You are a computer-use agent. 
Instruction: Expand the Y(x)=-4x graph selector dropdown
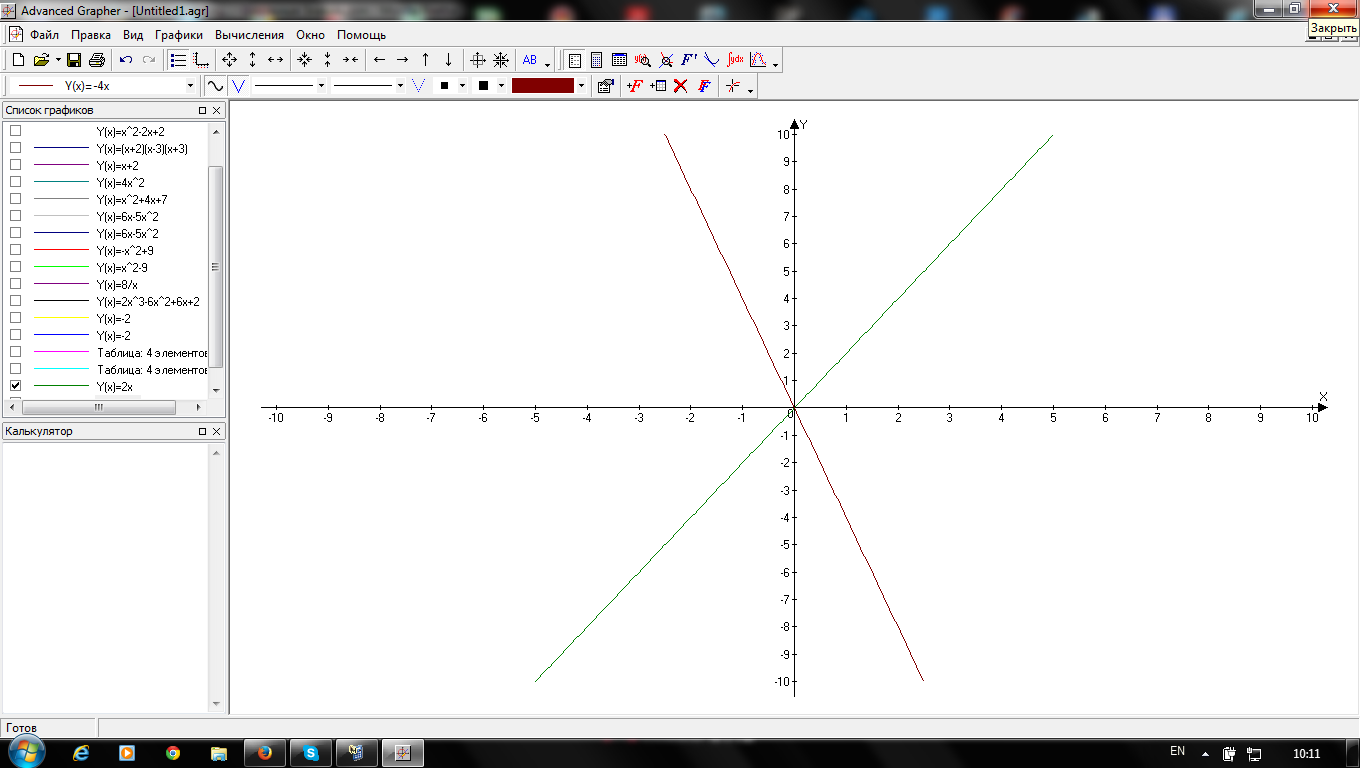tap(190, 86)
